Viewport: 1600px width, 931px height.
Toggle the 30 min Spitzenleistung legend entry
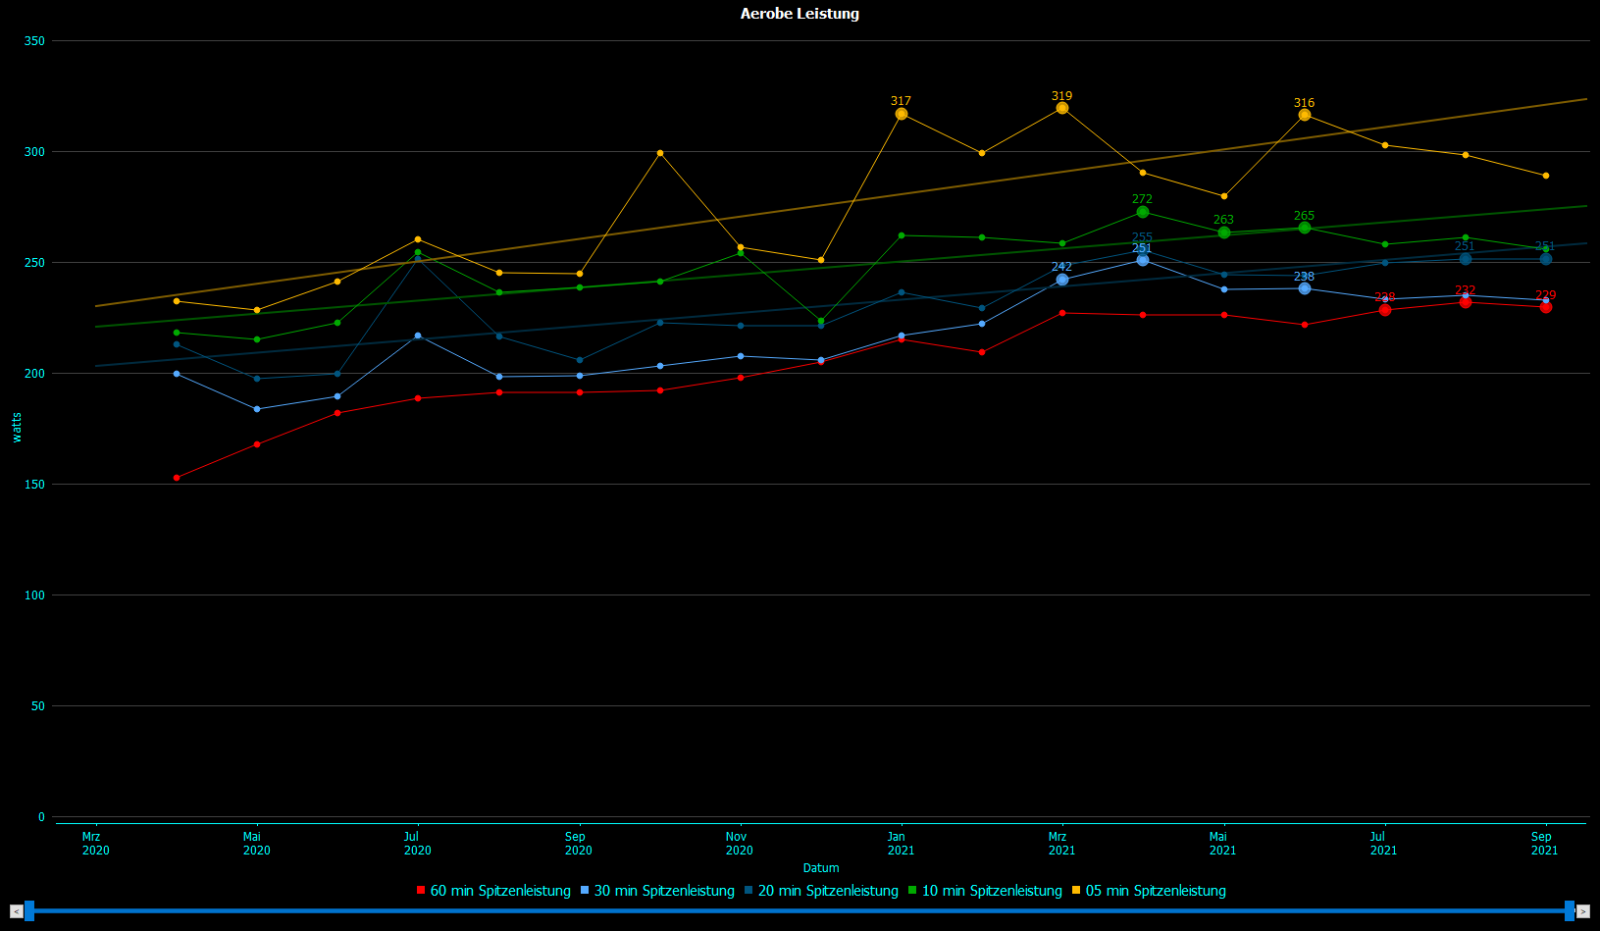point(664,891)
